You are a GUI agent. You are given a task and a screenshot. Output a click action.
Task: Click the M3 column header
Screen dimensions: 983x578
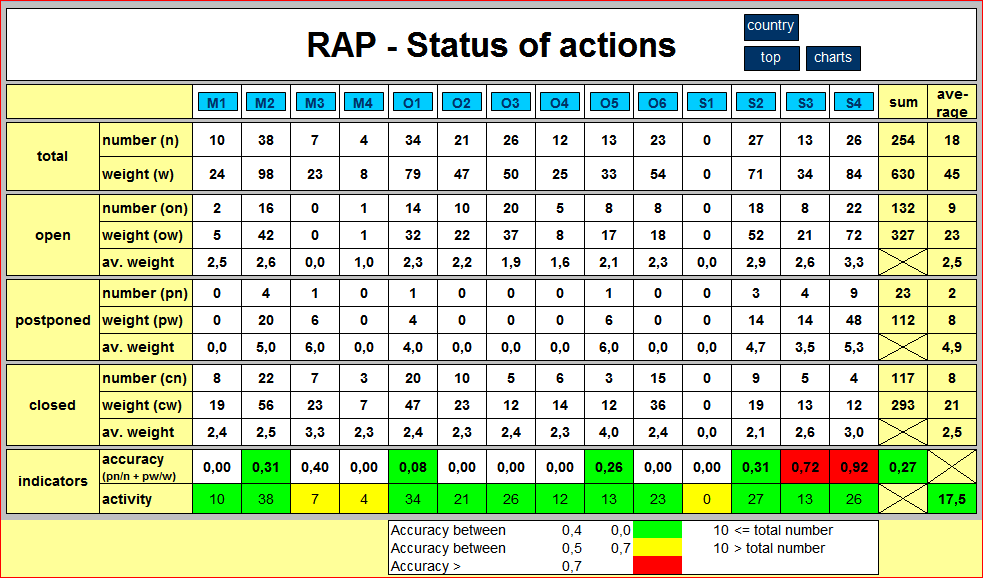[315, 101]
